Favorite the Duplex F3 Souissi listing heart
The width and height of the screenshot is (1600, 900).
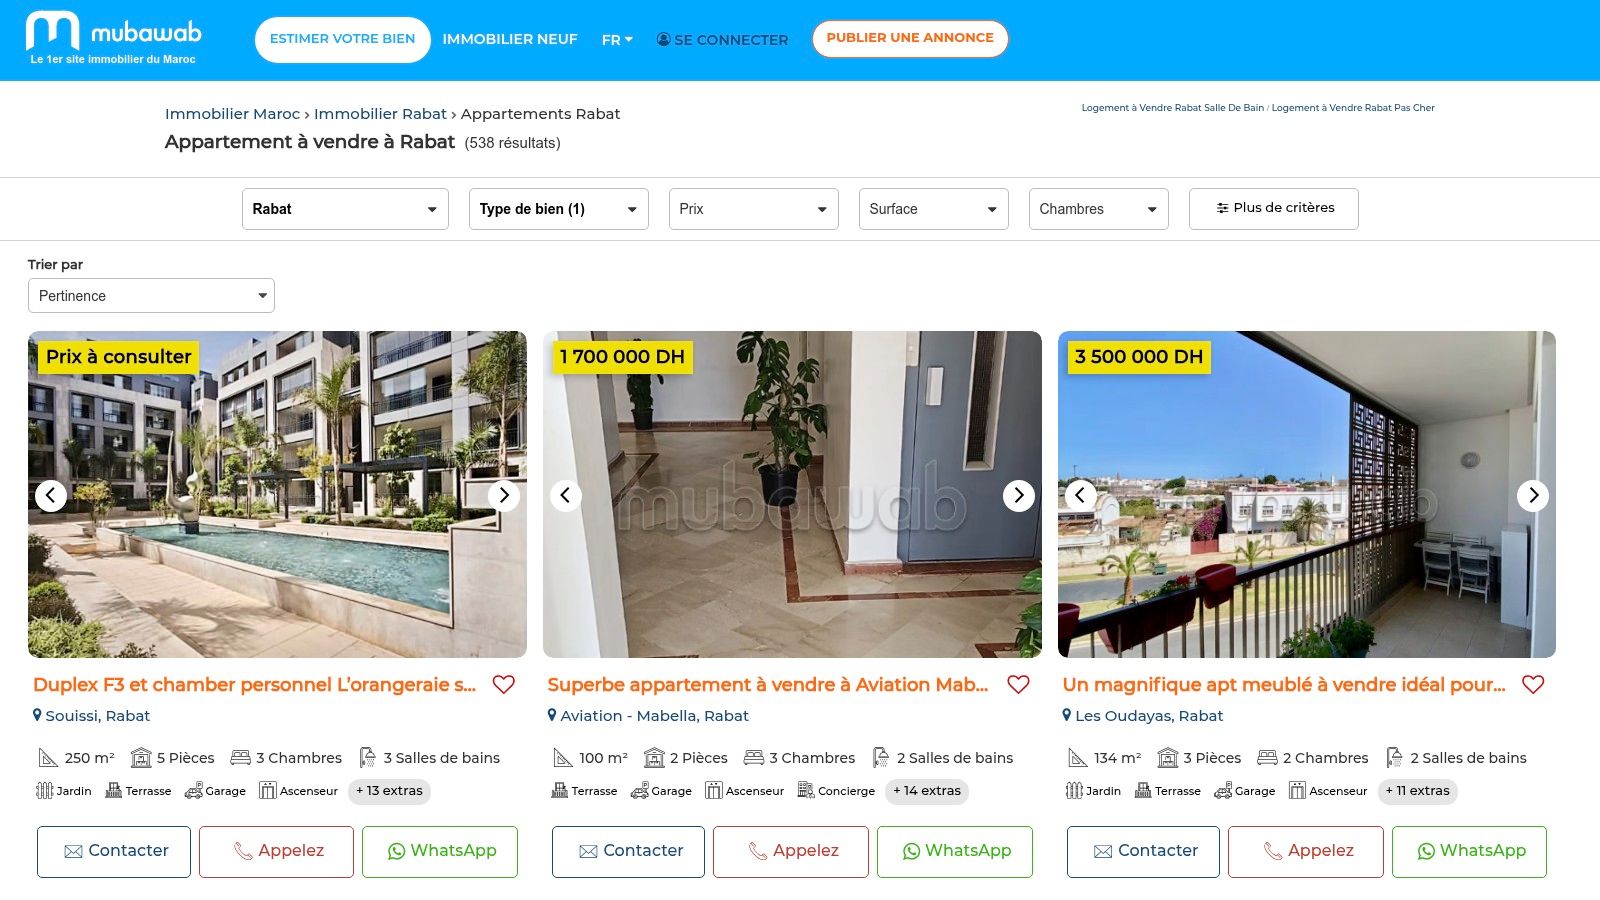click(504, 685)
